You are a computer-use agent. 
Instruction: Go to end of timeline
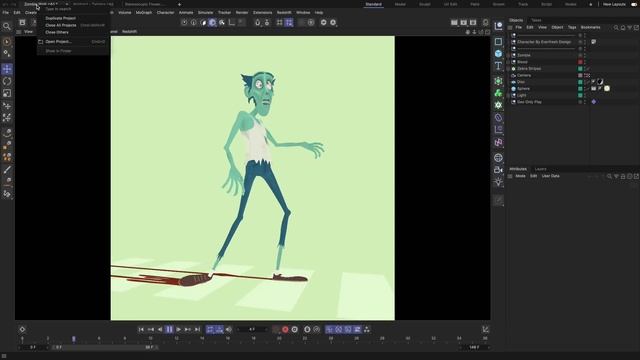pyautogui.click(x=198, y=329)
